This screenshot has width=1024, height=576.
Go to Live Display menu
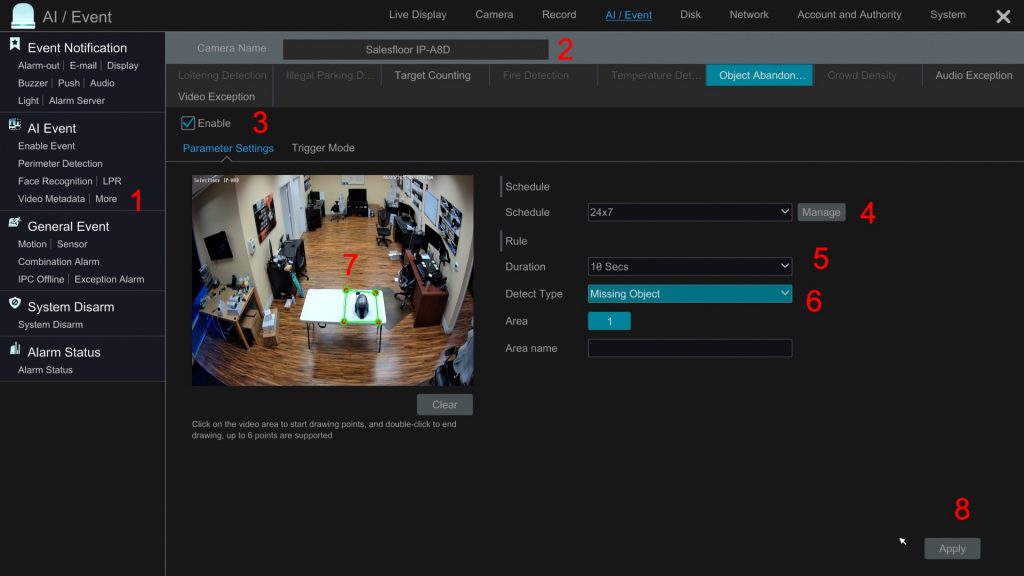coord(417,15)
